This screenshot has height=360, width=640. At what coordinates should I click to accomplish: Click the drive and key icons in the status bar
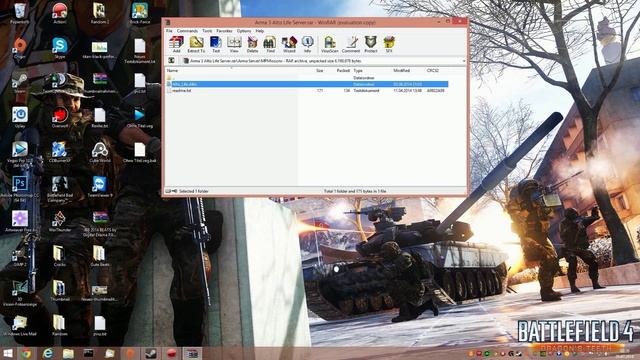[x=171, y=191]
